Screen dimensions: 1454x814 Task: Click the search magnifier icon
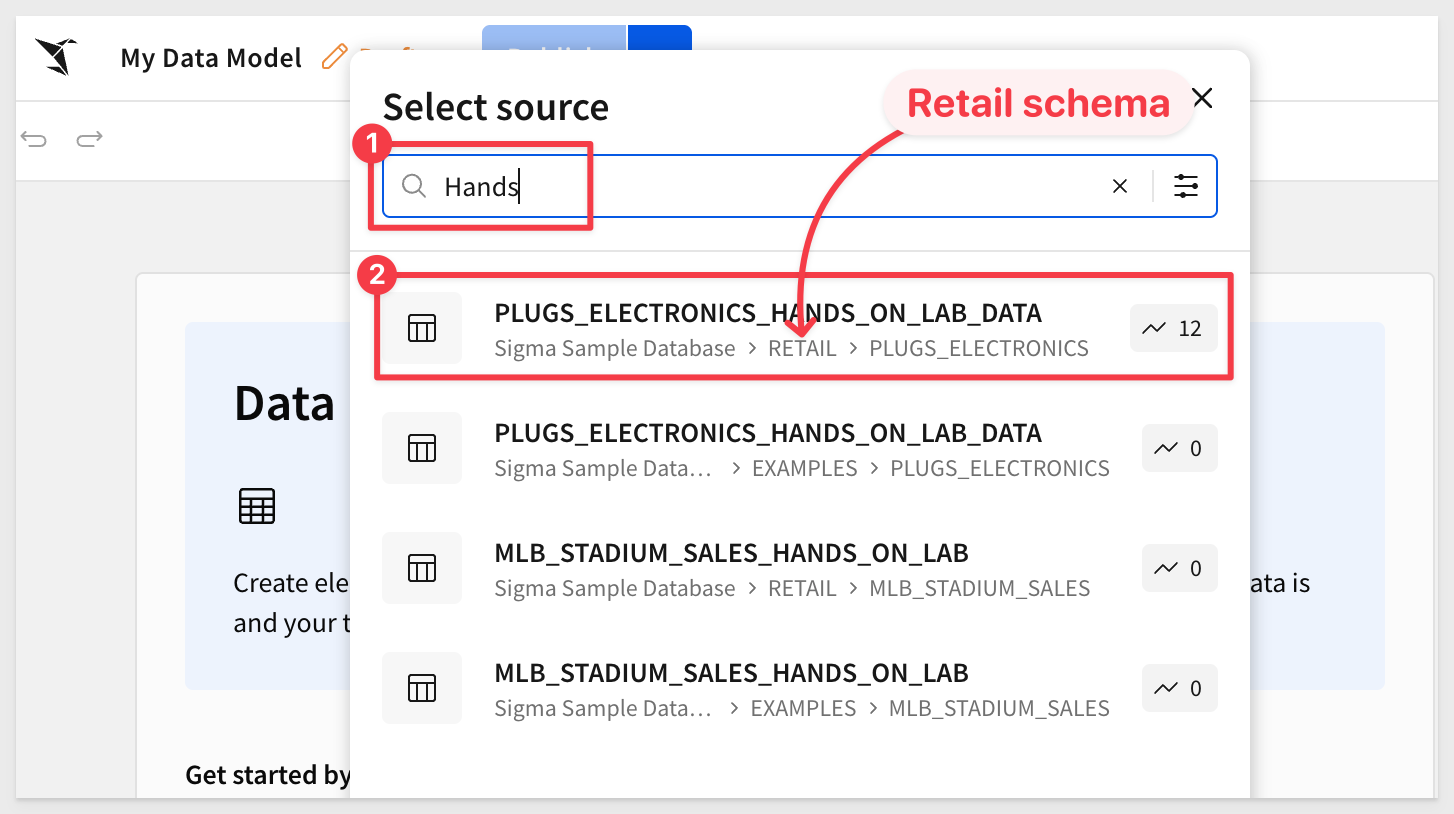click(x=414, y=186)
